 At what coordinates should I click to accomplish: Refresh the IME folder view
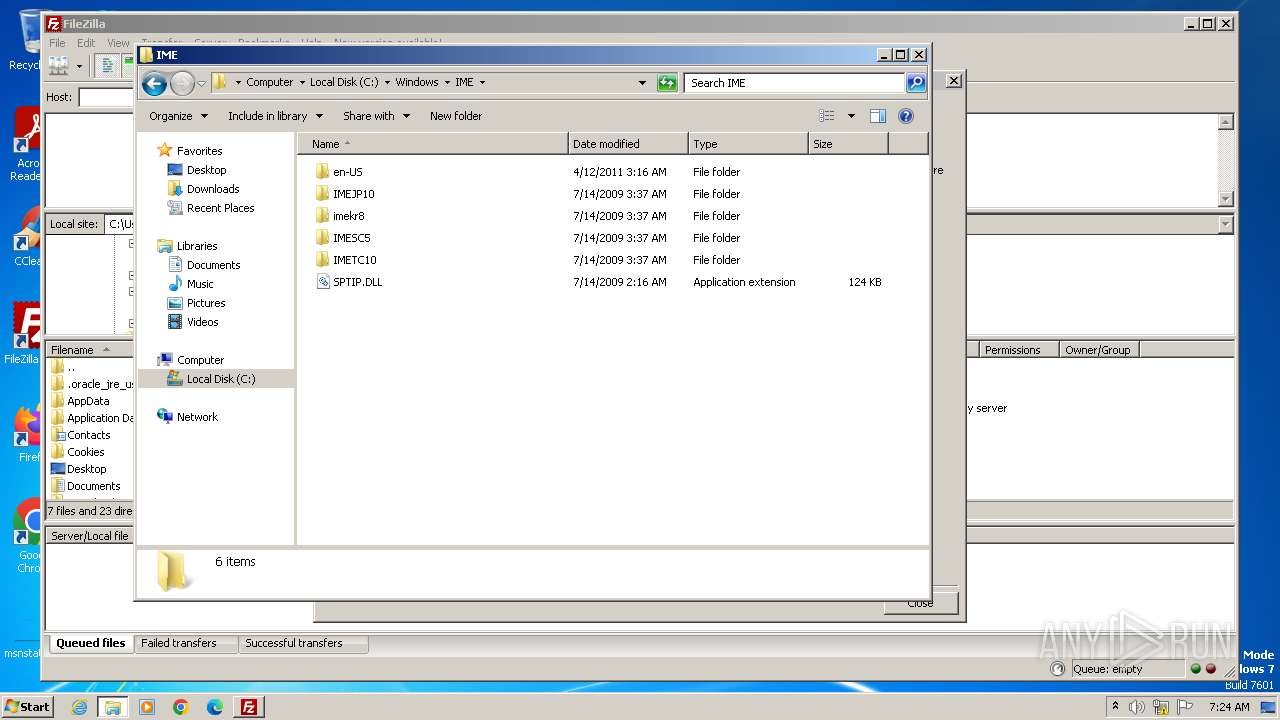pyautogui.click(x=667, y=83)
